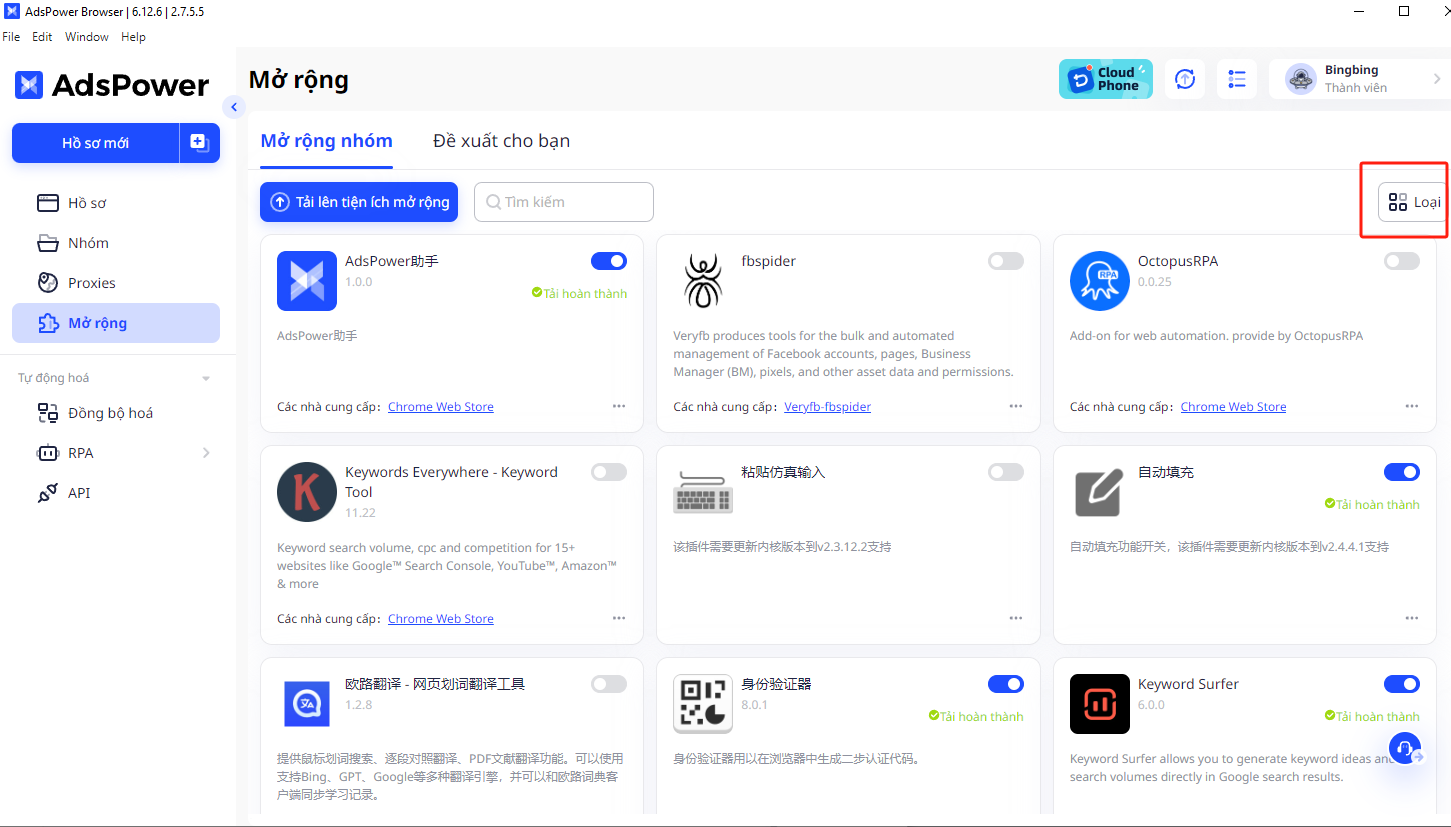The height and width of the screenshot is (827, 1451).
Task: Open more options for AdsPower助手 card
Action: (619, 406)
